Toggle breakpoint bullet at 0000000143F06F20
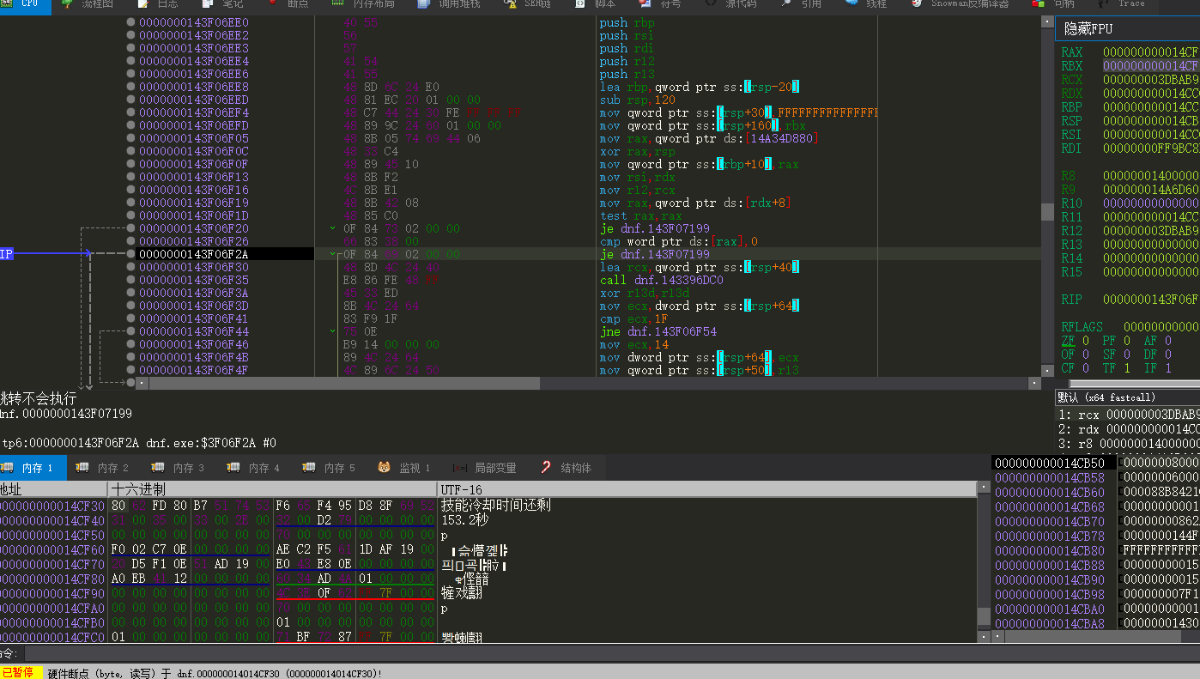The image size is (1200, 679). 131,228
